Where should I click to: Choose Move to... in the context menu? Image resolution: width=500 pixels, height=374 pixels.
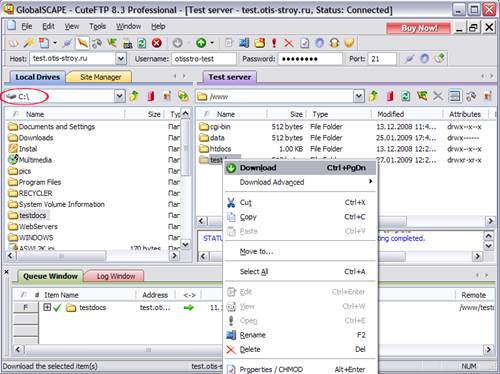point(300,251)
